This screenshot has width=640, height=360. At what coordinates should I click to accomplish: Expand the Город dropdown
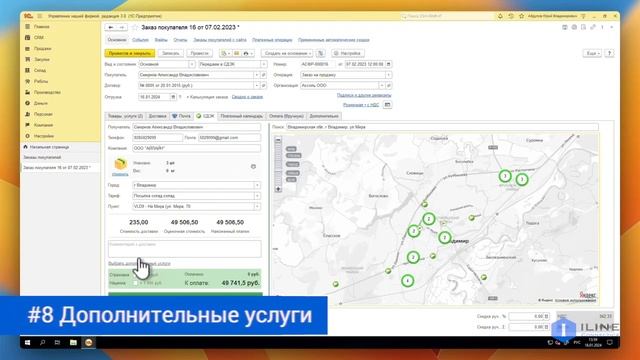pyautogui.click(x=257, y=185)
